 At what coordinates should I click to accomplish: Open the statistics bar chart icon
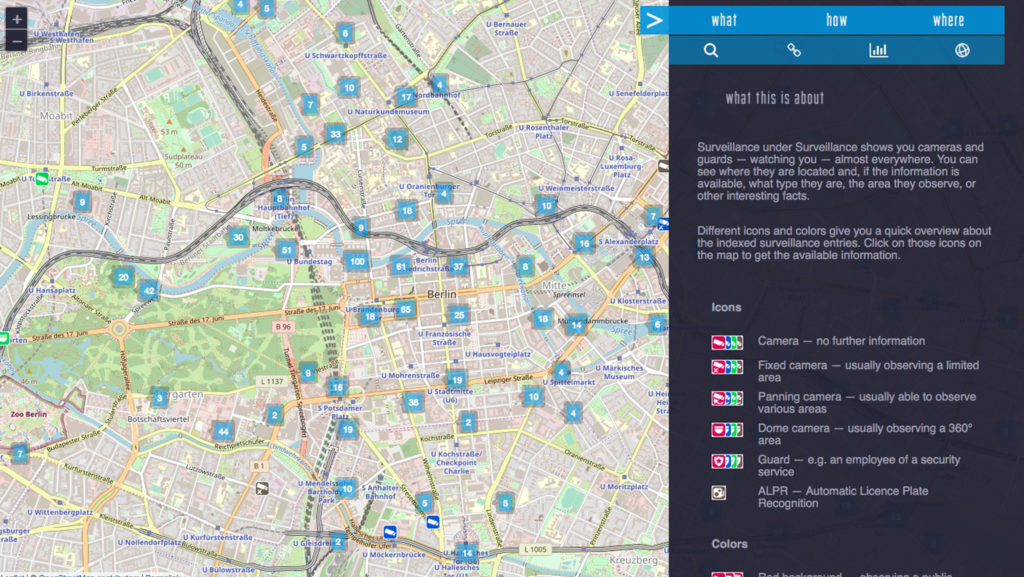coord(878,50)
